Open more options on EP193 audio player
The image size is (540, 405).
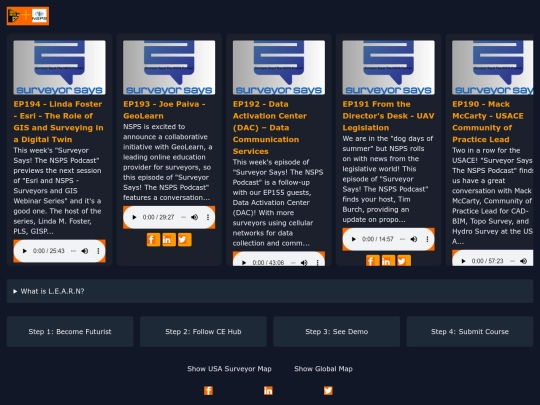pos(208,217)
